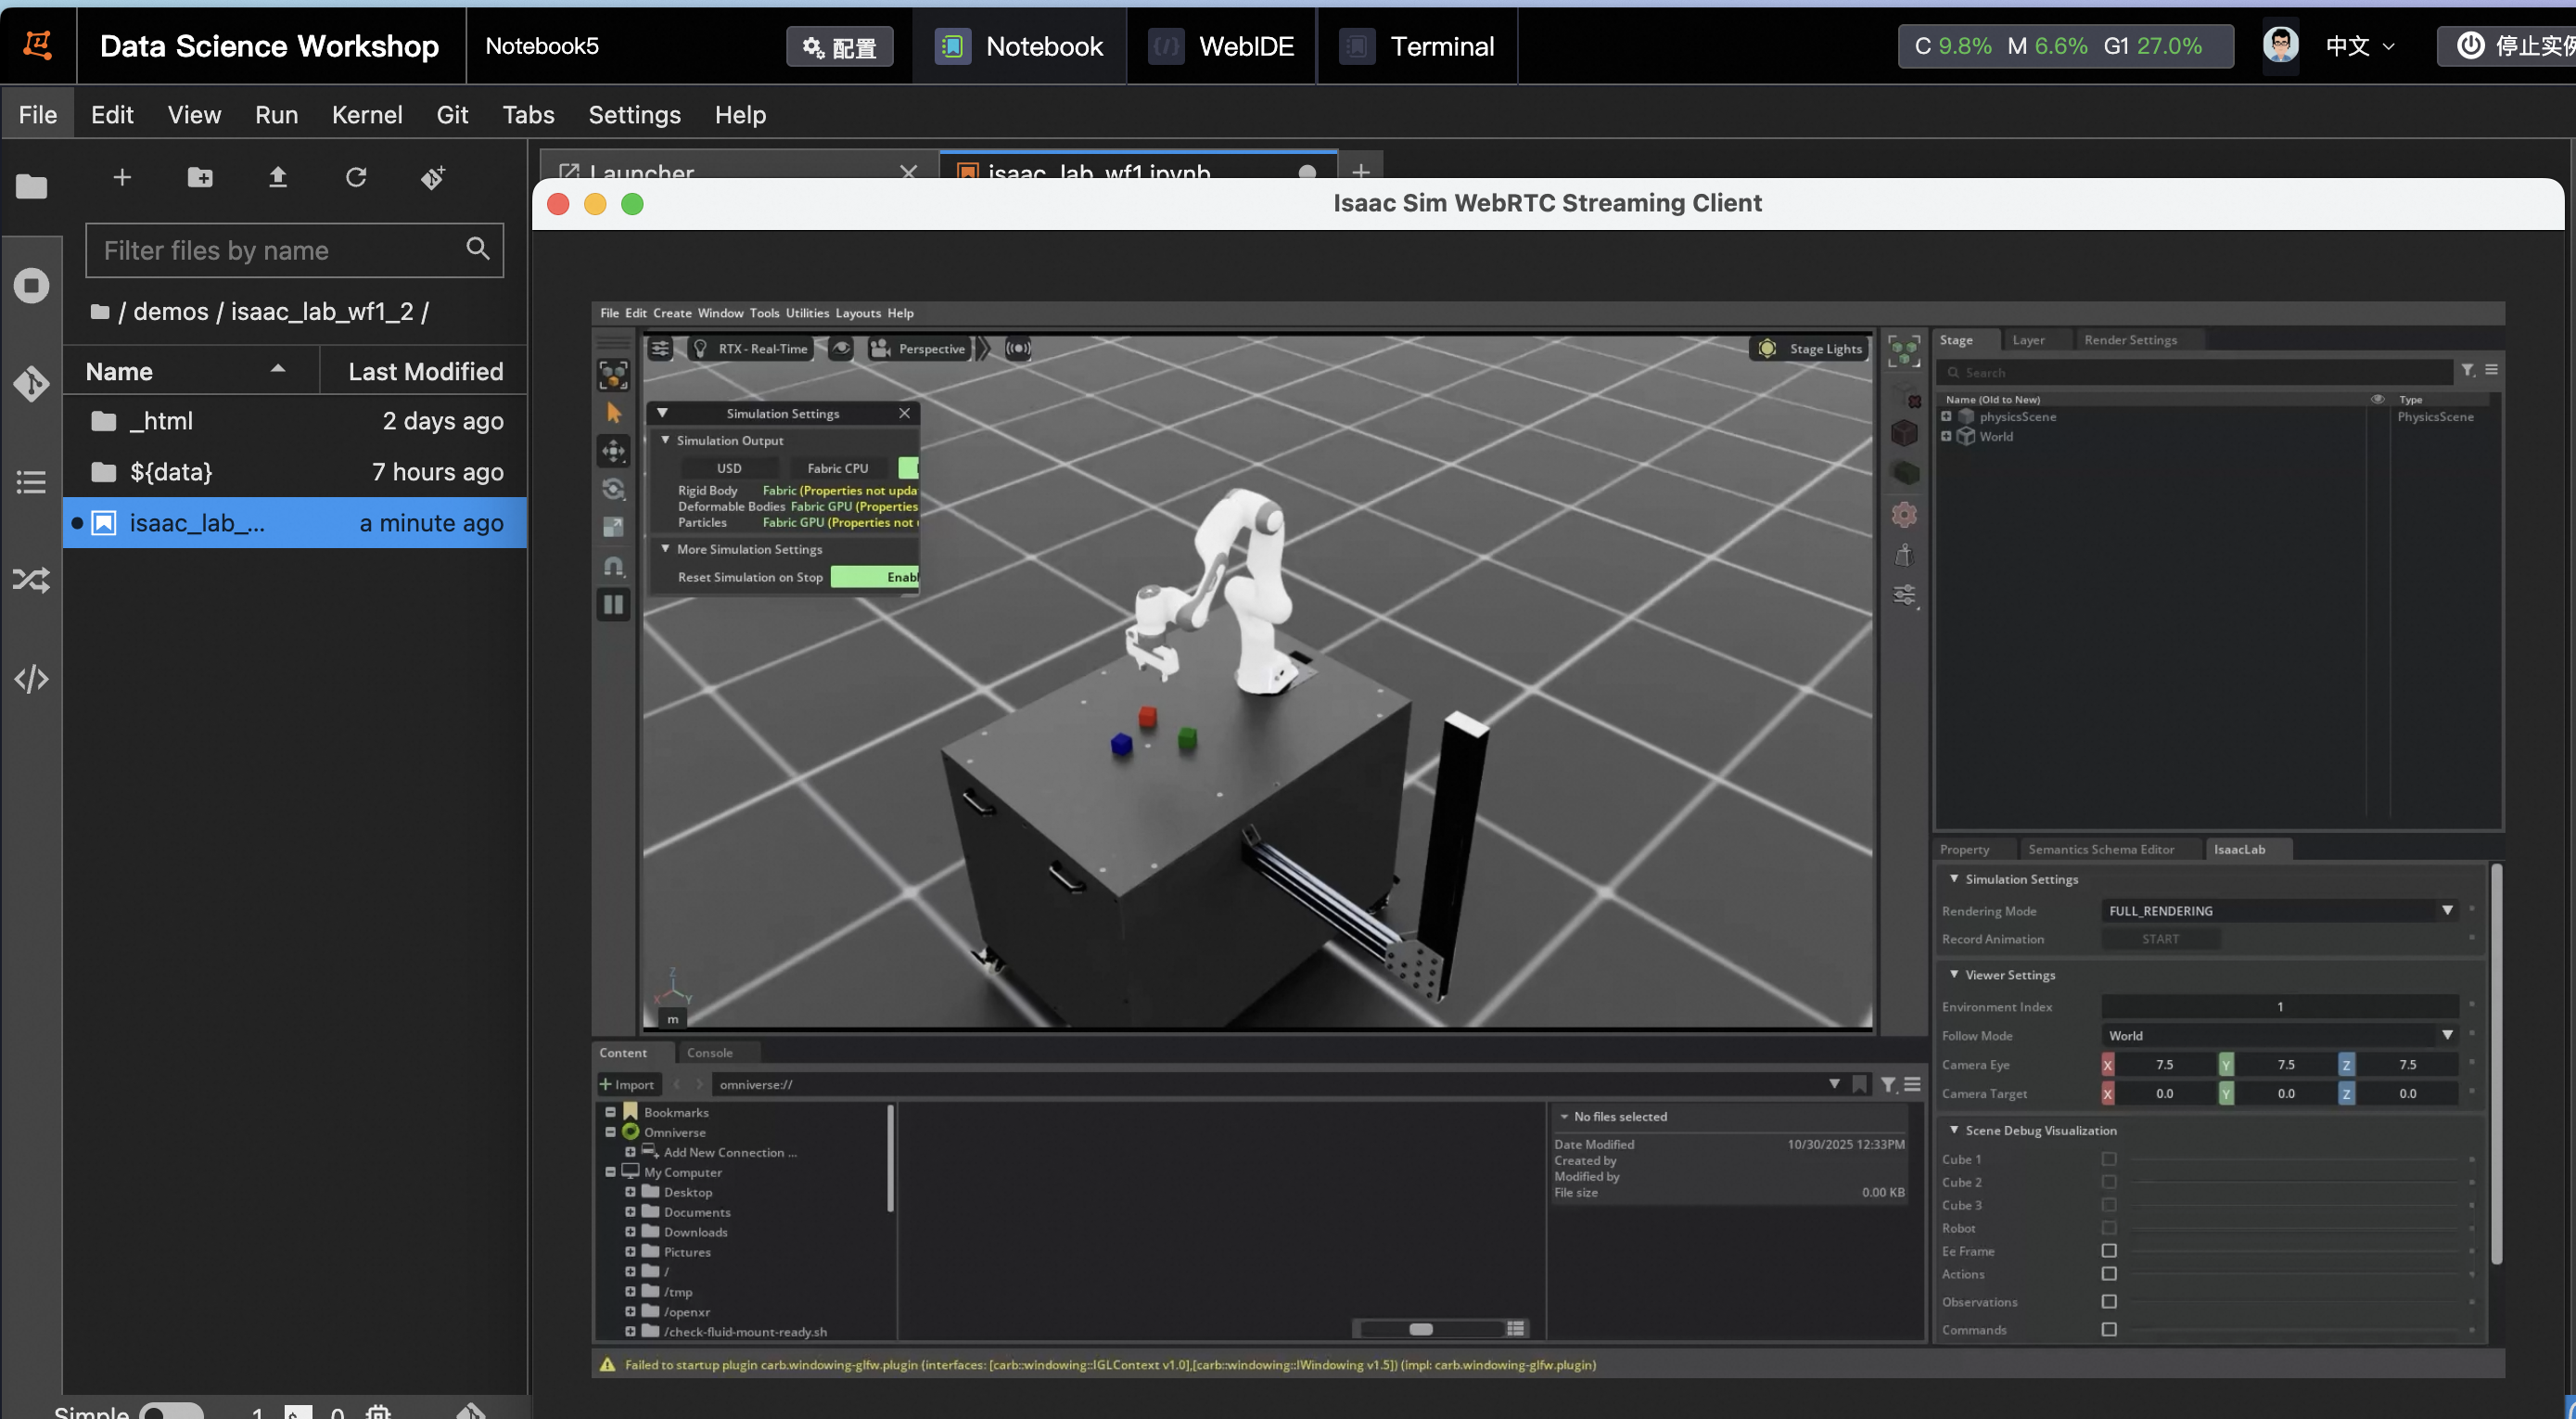This screenshot has height=1419, width=2576.
Task: Enable the Ee Frame debug checkbox
Action: point(2109,1251)
